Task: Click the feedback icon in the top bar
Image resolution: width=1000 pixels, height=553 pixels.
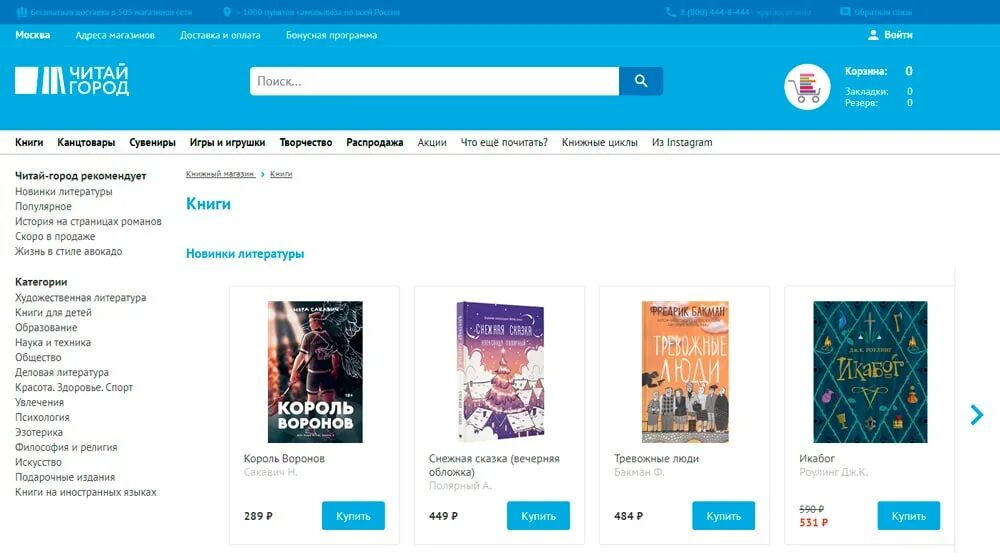Action: (x=845, y=11)
